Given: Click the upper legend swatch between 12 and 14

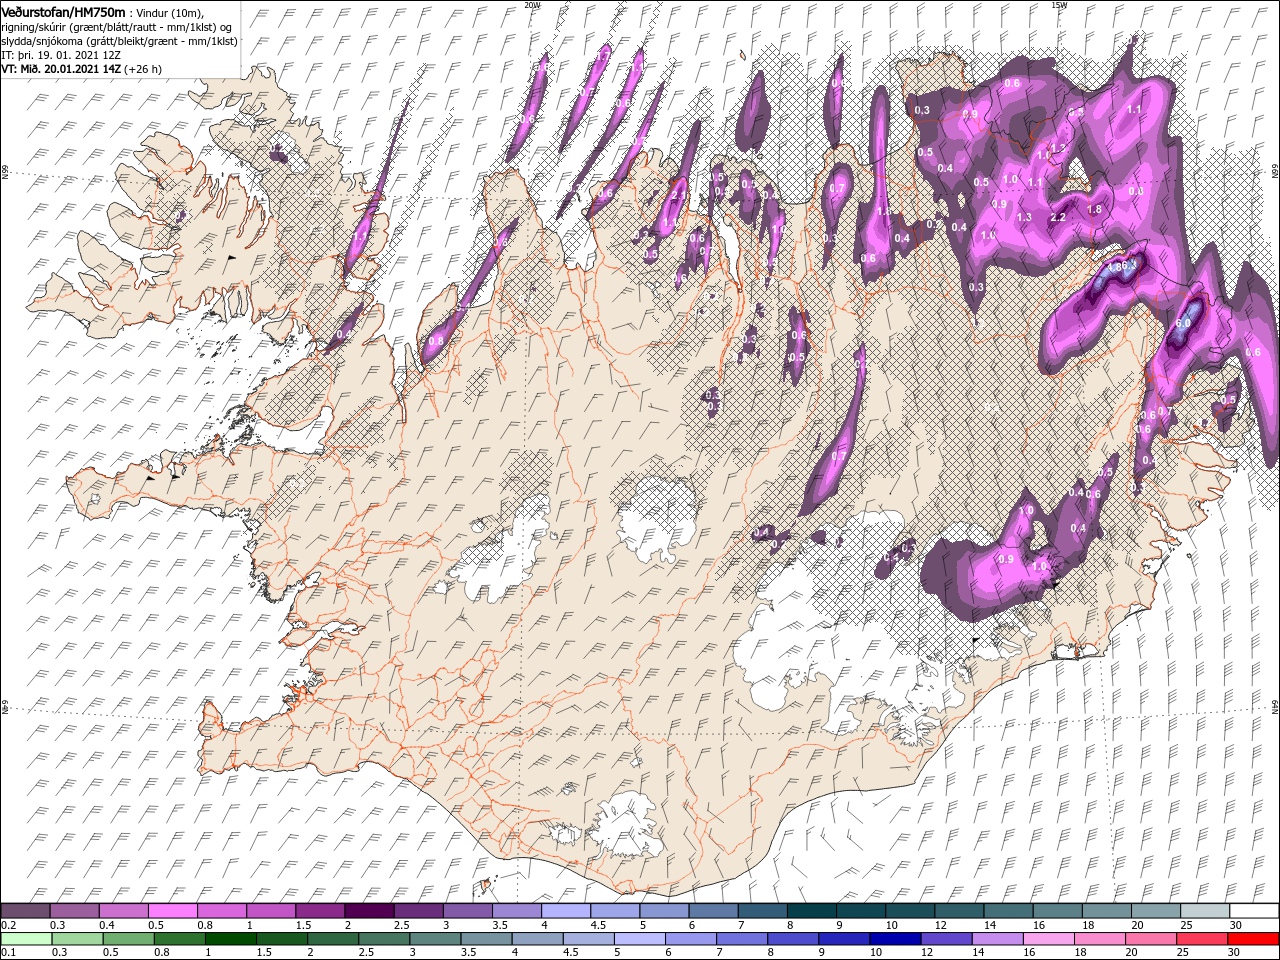Looking at the screenshot, I should tap(958, 911).
